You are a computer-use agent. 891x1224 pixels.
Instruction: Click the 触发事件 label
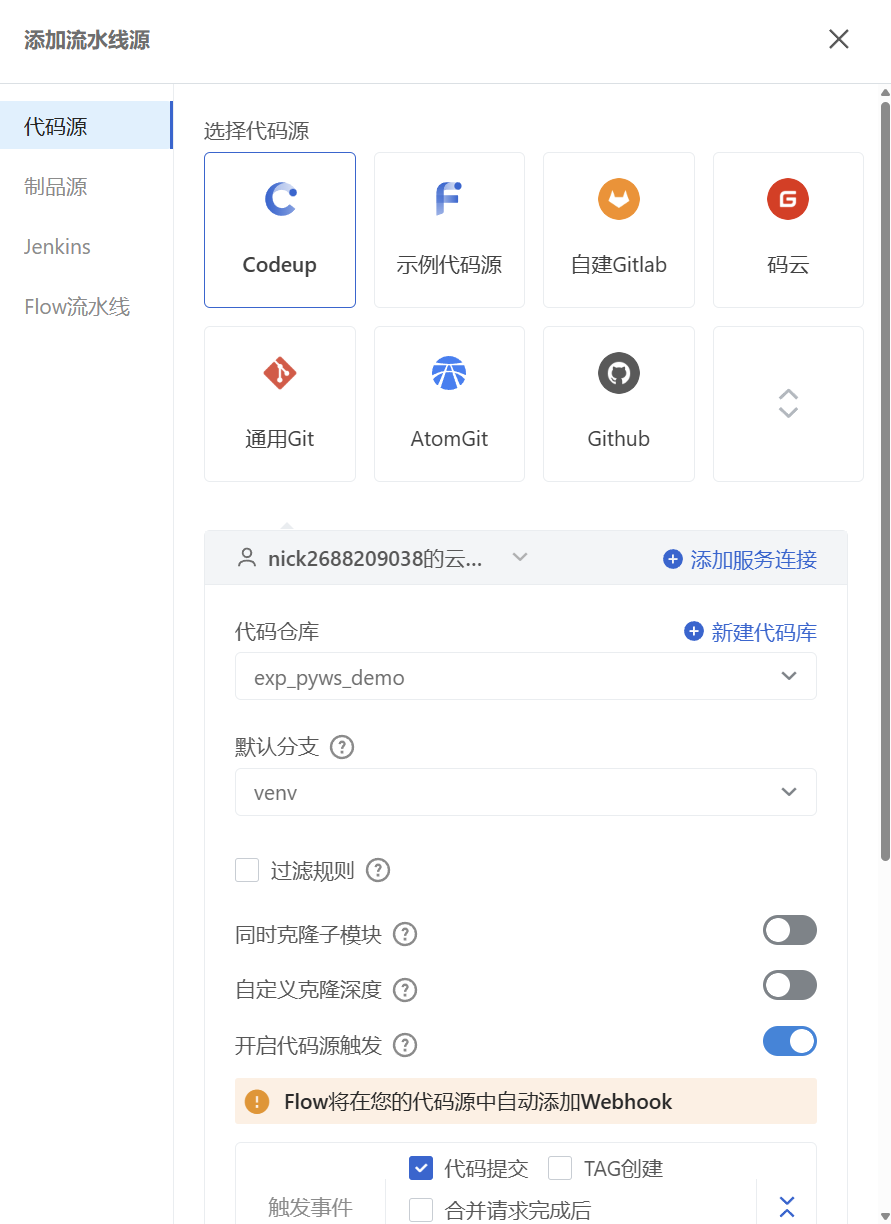coord(310,1207)
